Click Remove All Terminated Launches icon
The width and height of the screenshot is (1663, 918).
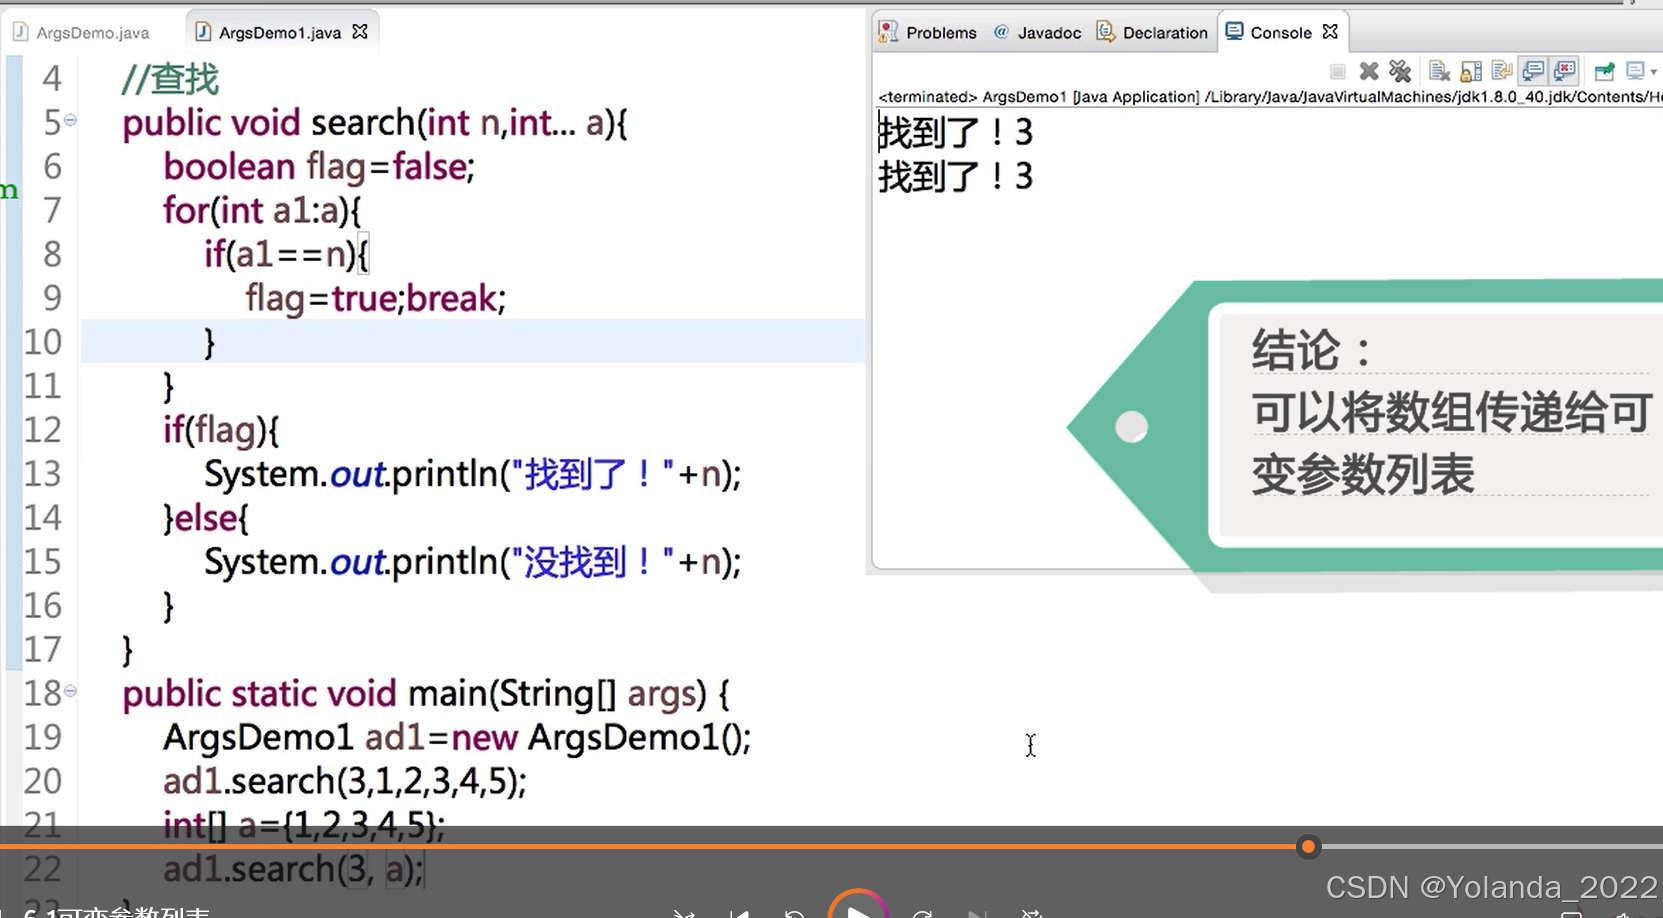click(x=1400, y=71)
